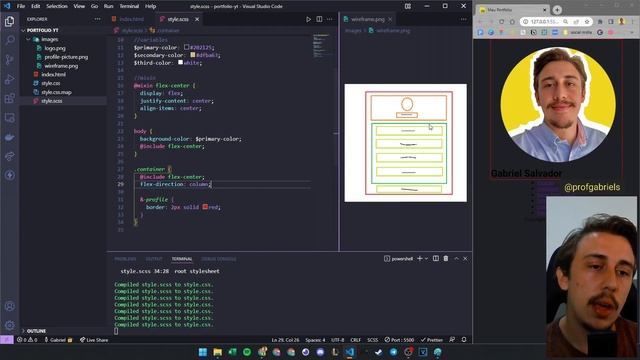The width and height of the screenshot is (640, 360).
Task: Run the code with editor play button
Action: click(309, 19)
